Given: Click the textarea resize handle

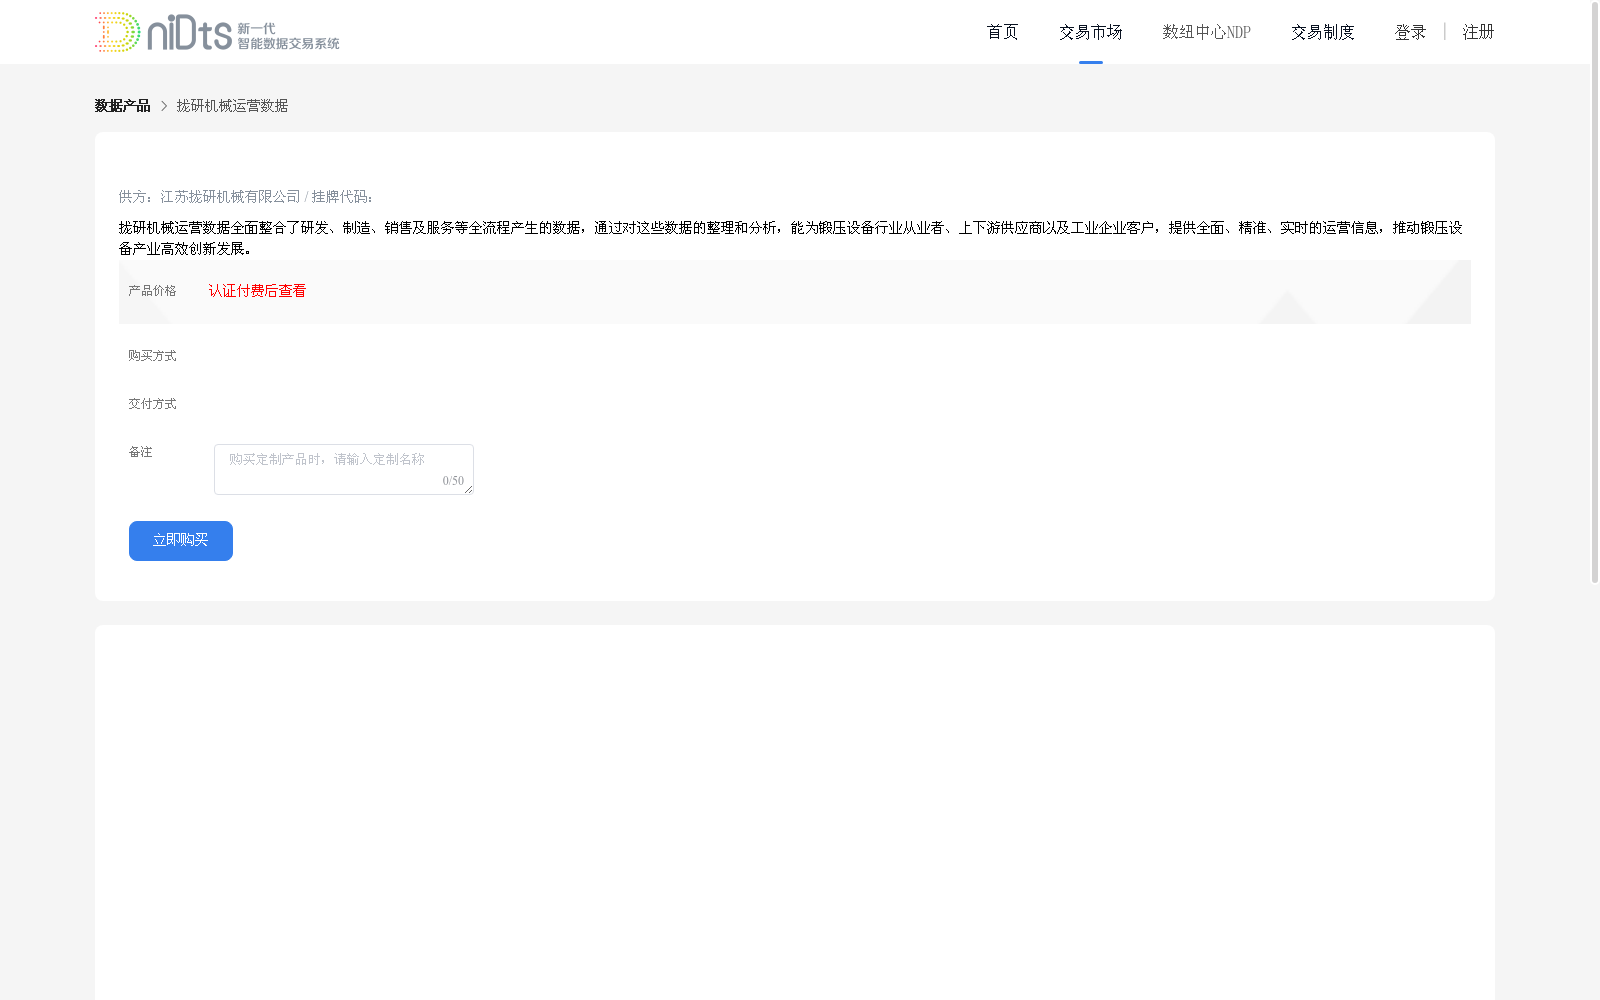Looking at the screenshot, I should tap(468, 489).
